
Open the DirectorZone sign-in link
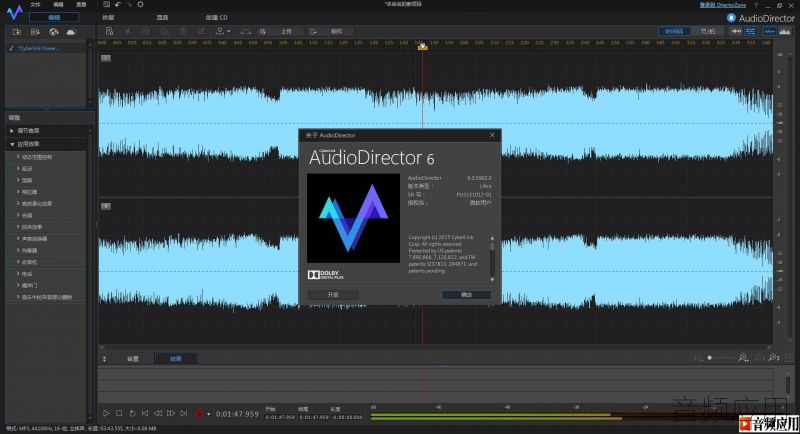[722, 5]
